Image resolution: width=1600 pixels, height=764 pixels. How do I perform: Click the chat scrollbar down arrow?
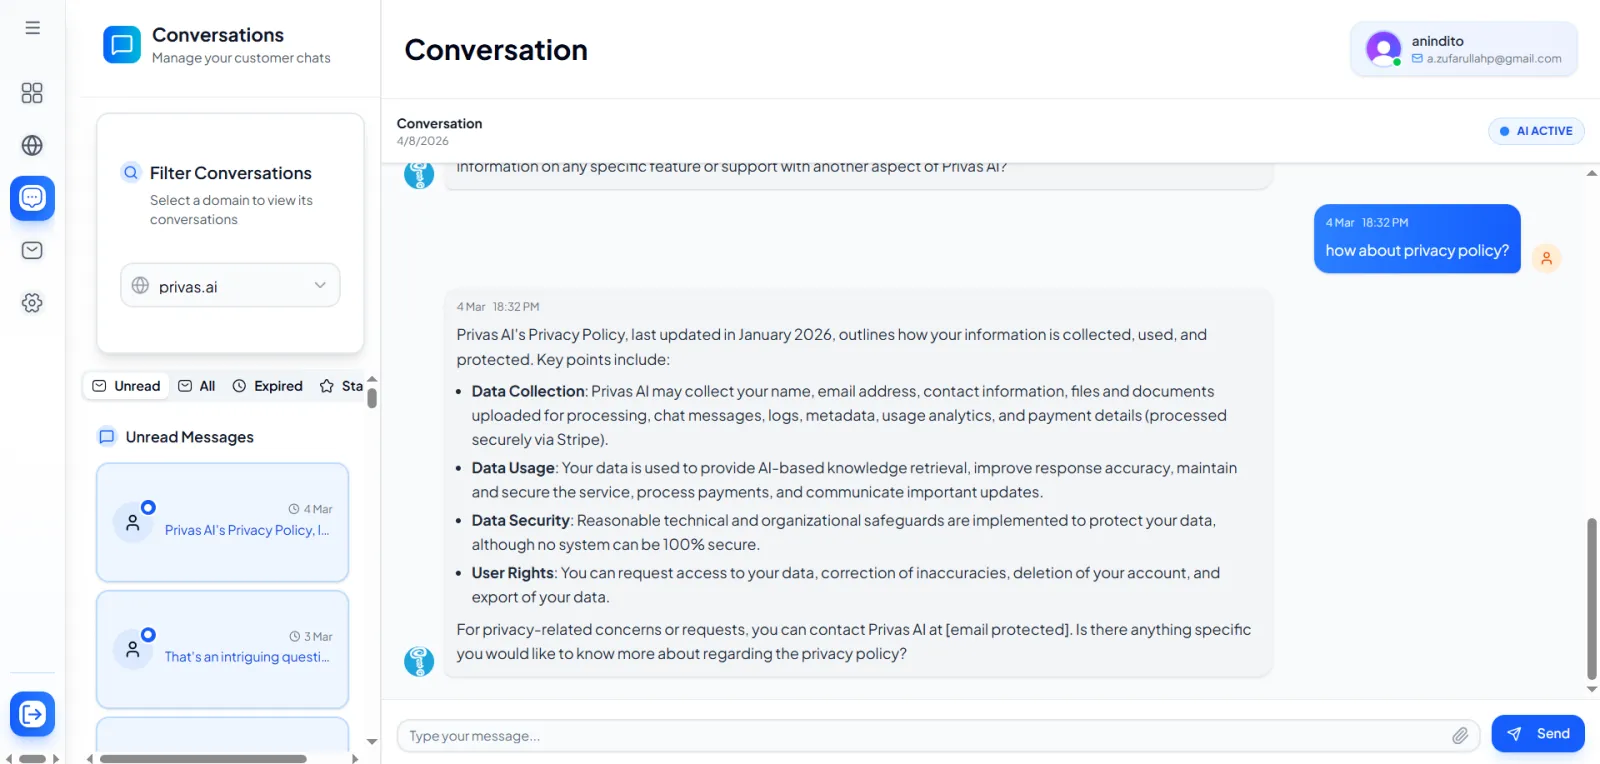pos(1591,689)
